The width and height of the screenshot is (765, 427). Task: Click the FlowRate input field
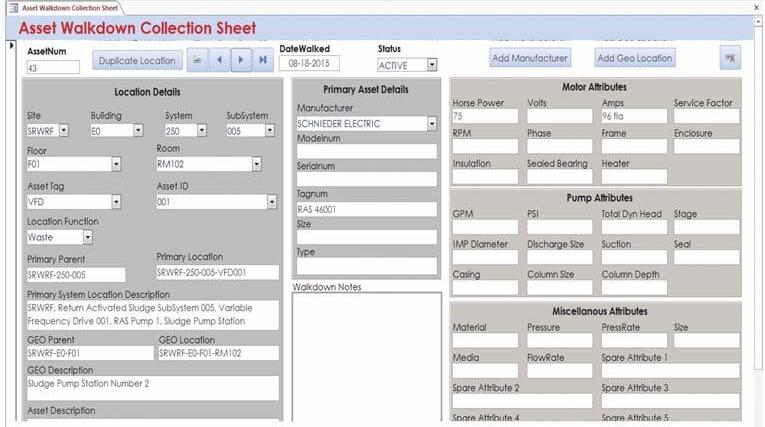tap(560, 370)
